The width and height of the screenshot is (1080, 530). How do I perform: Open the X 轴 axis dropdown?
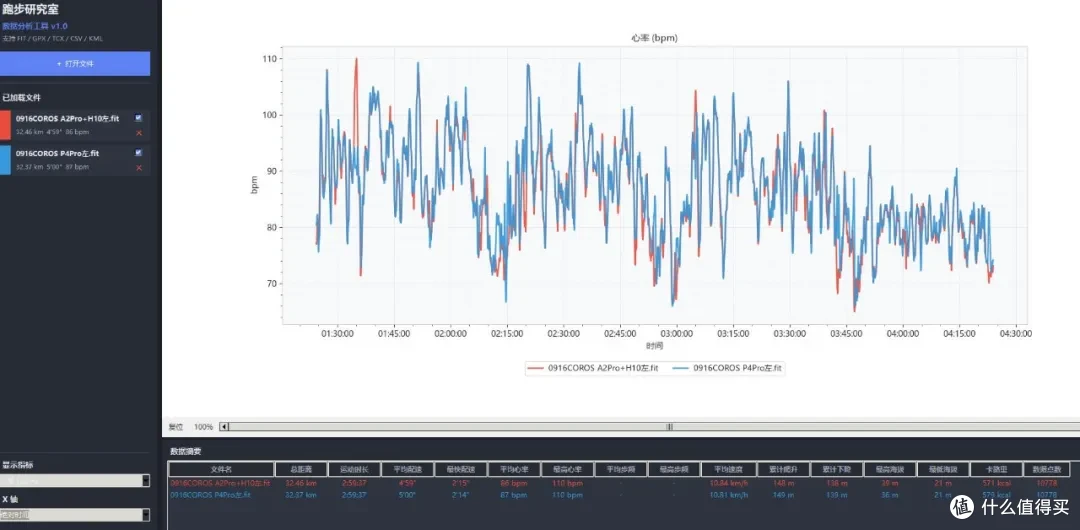[x=75, y=515]
